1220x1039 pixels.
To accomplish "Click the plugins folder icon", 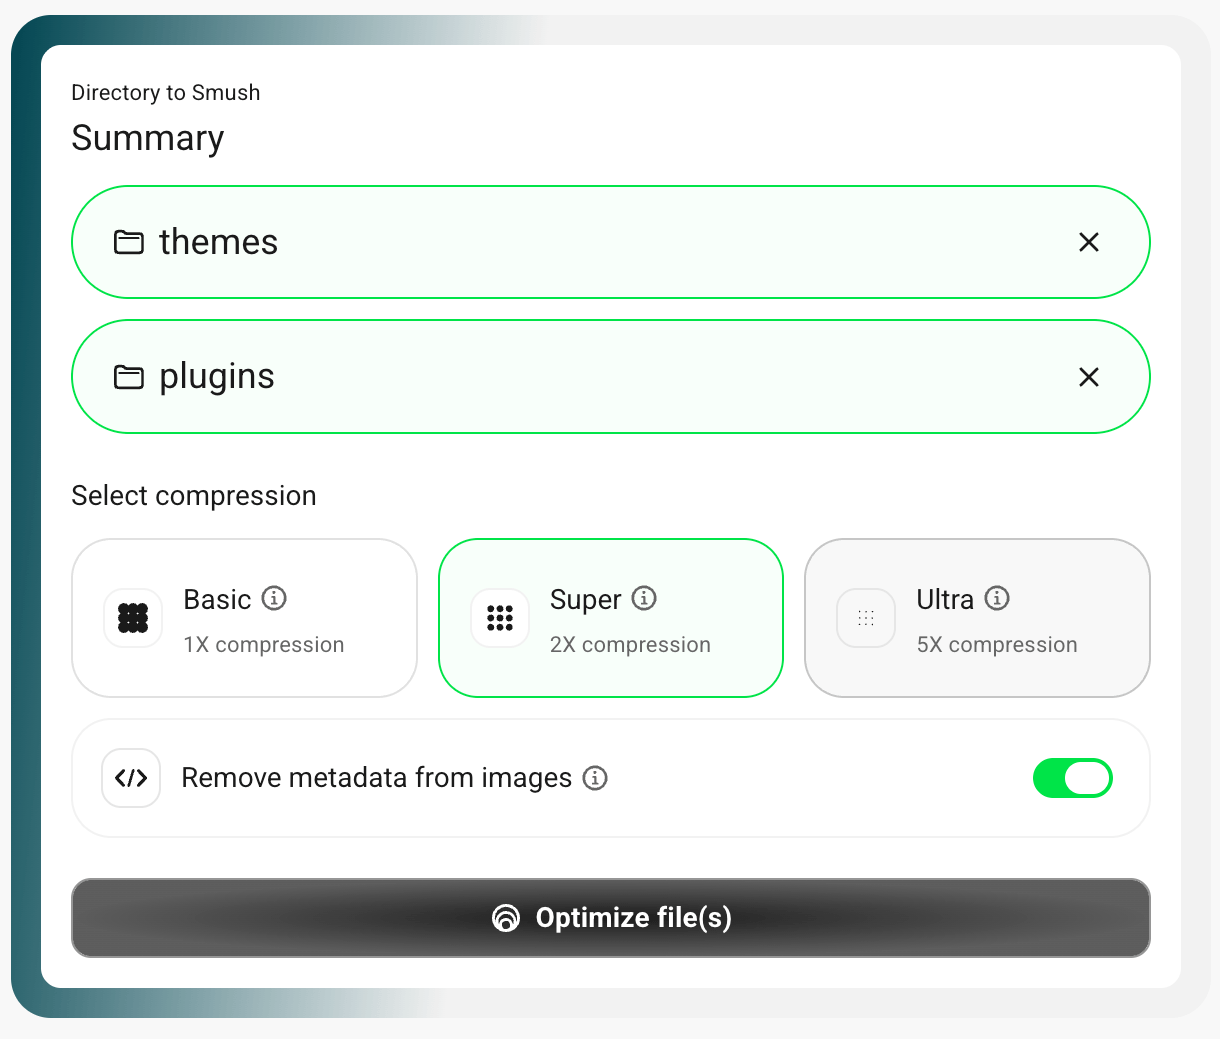I will [129, 377].
